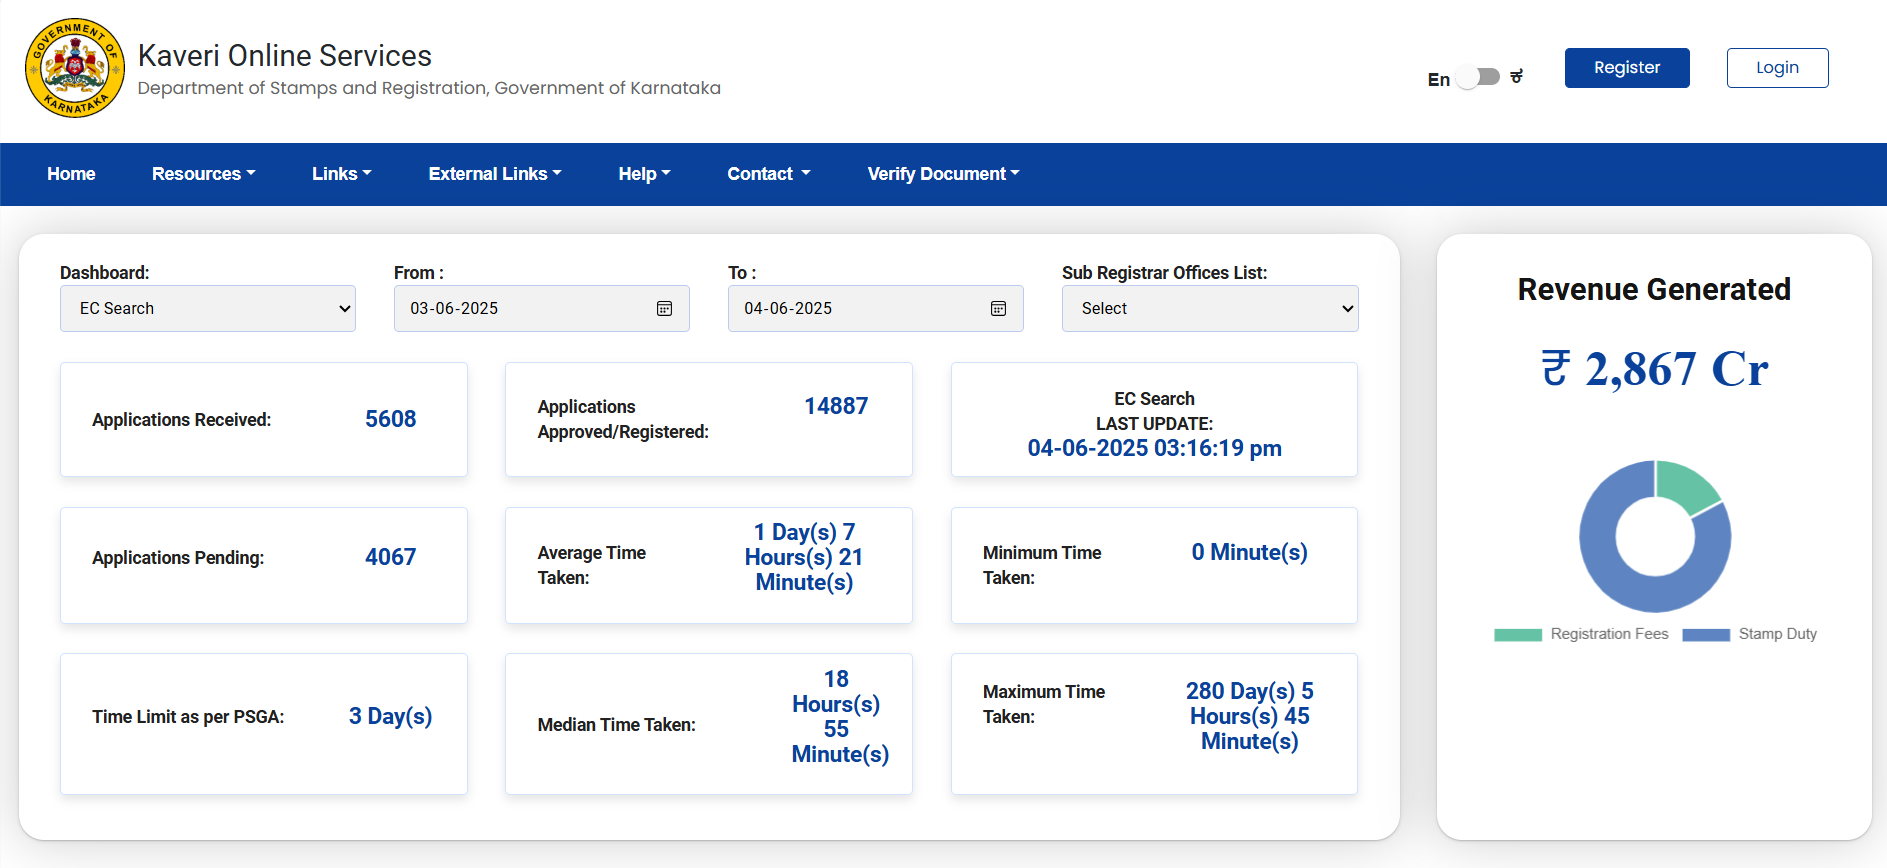The height and width of the screenshot is (868, 1887).
Task: Click Applications Received value 5608
Action: coord(390,419)
